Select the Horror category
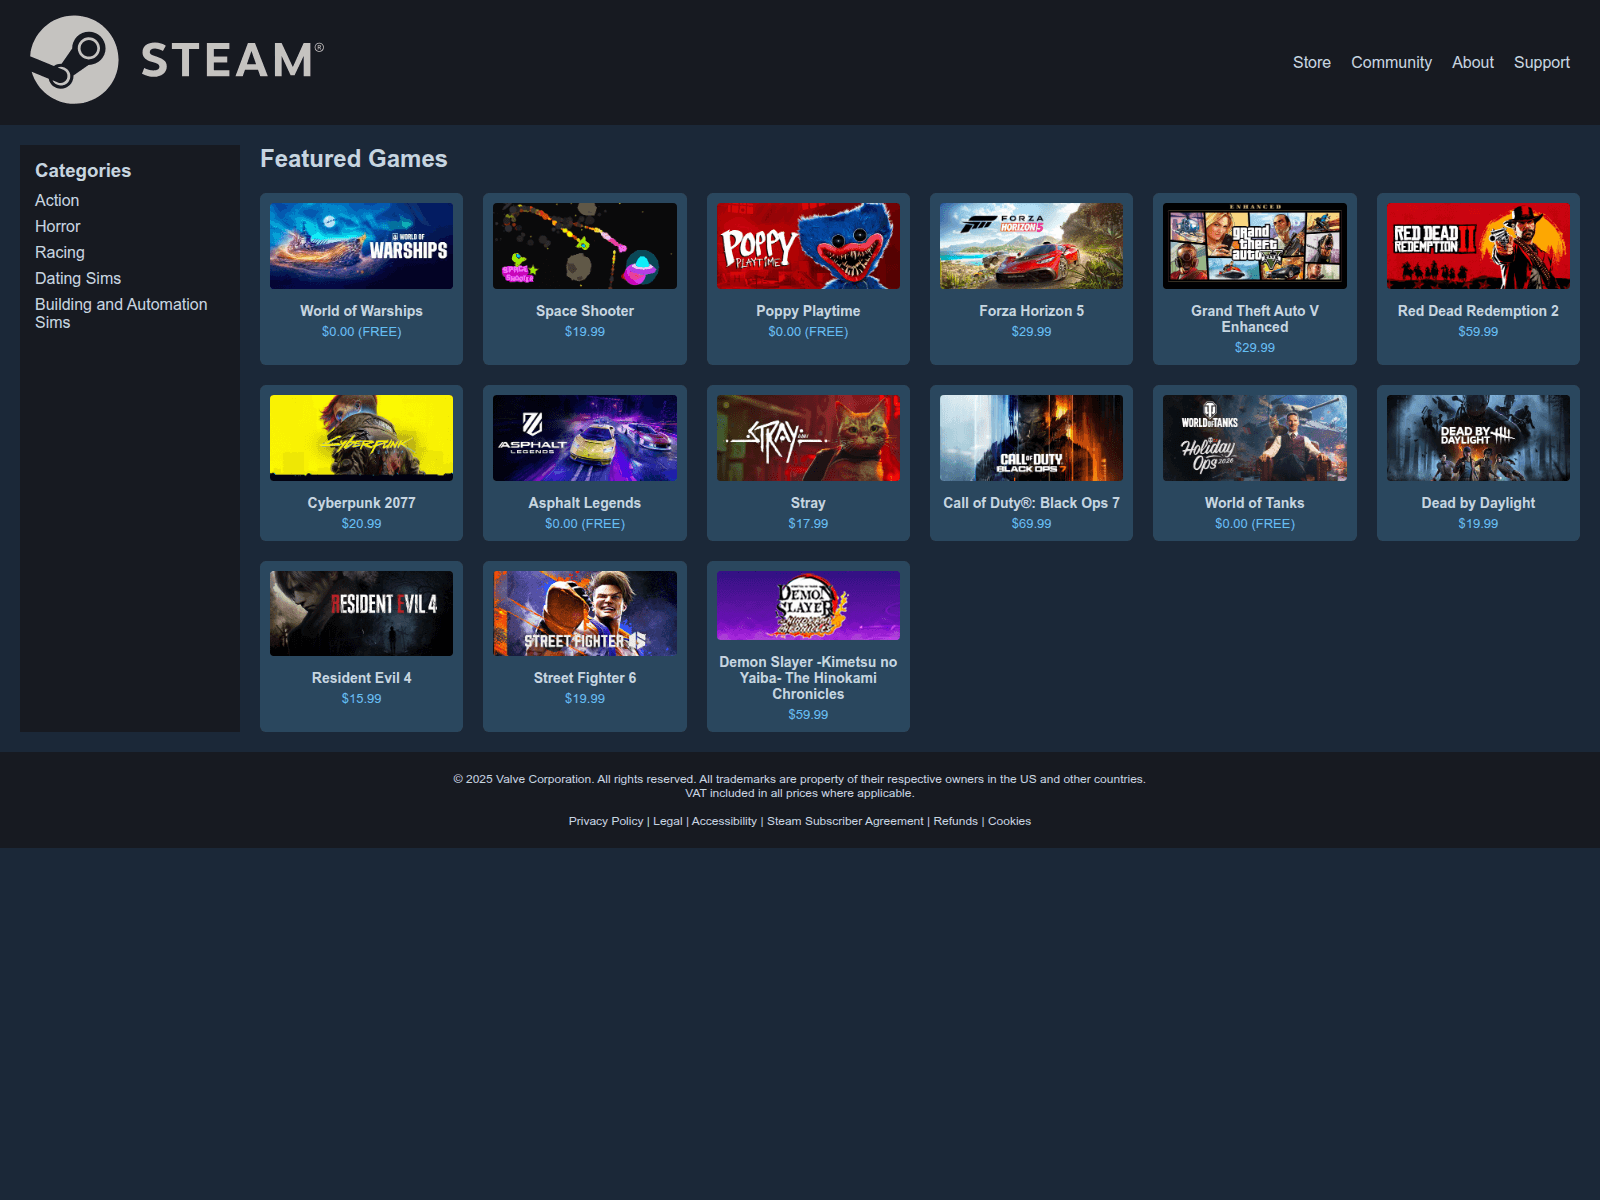Viewport: 1600px width, 1200px height. pyautogui.click(x=57, y=226)
